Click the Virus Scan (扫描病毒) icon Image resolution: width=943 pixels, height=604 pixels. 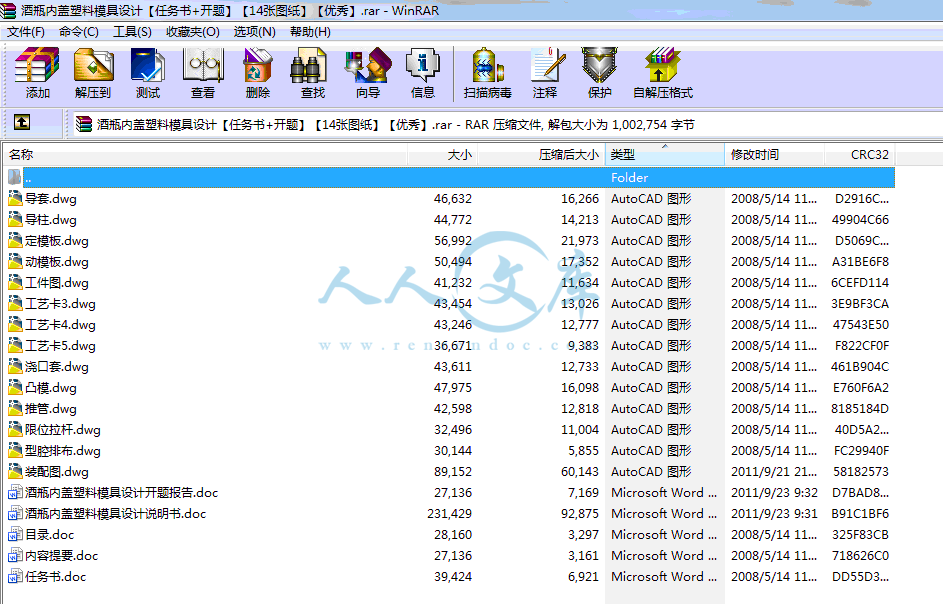pos(488,65)
